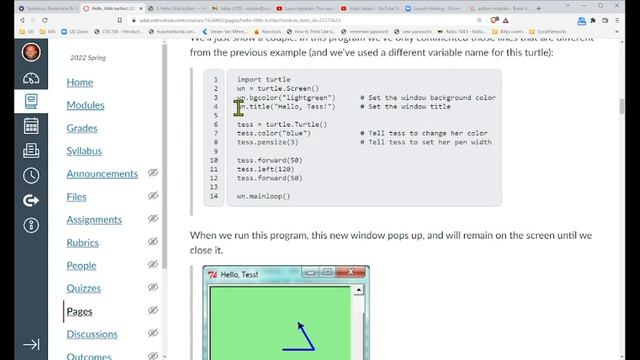Click hidden-eye icon beside People
Image resolution: width=640 pixels, height=360 pixels.
153,264
